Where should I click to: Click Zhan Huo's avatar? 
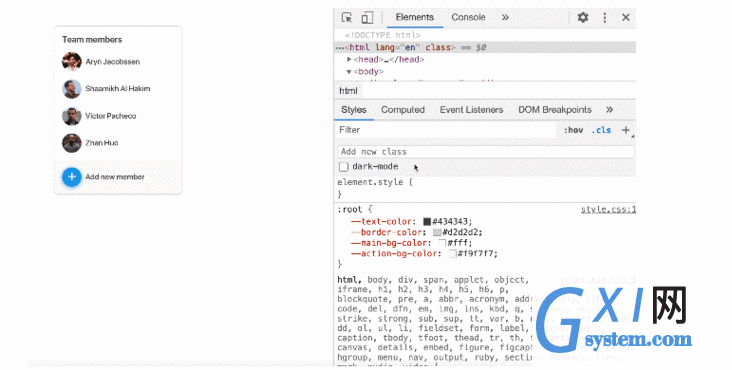pos(71,143)
